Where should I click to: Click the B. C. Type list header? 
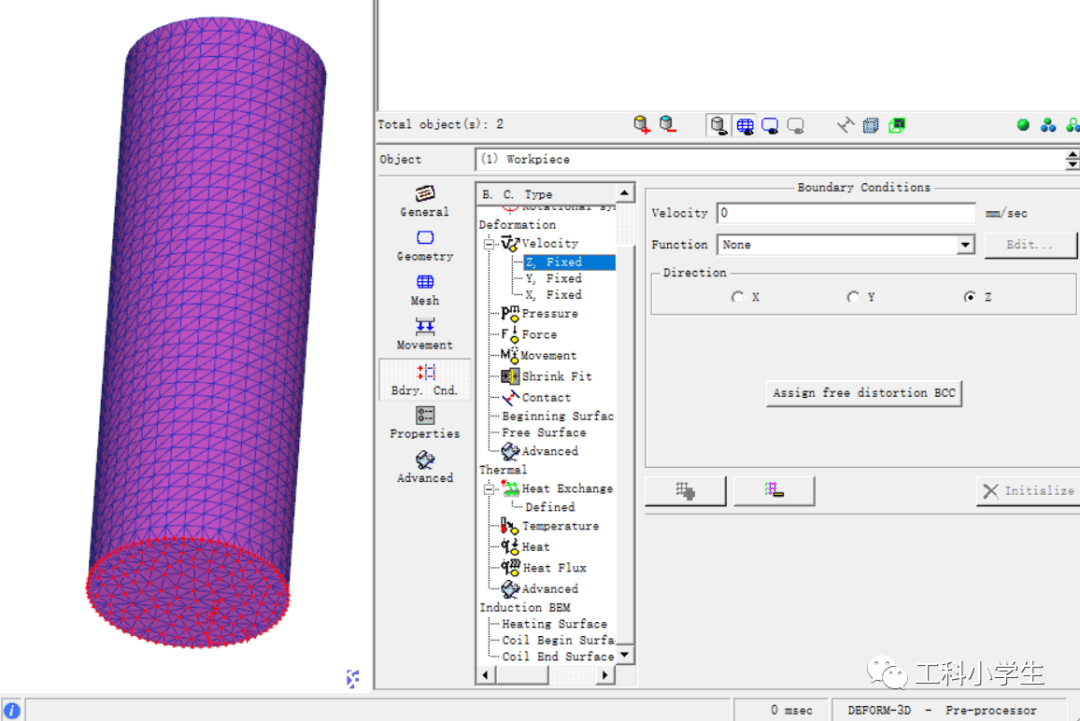point(546,194)
